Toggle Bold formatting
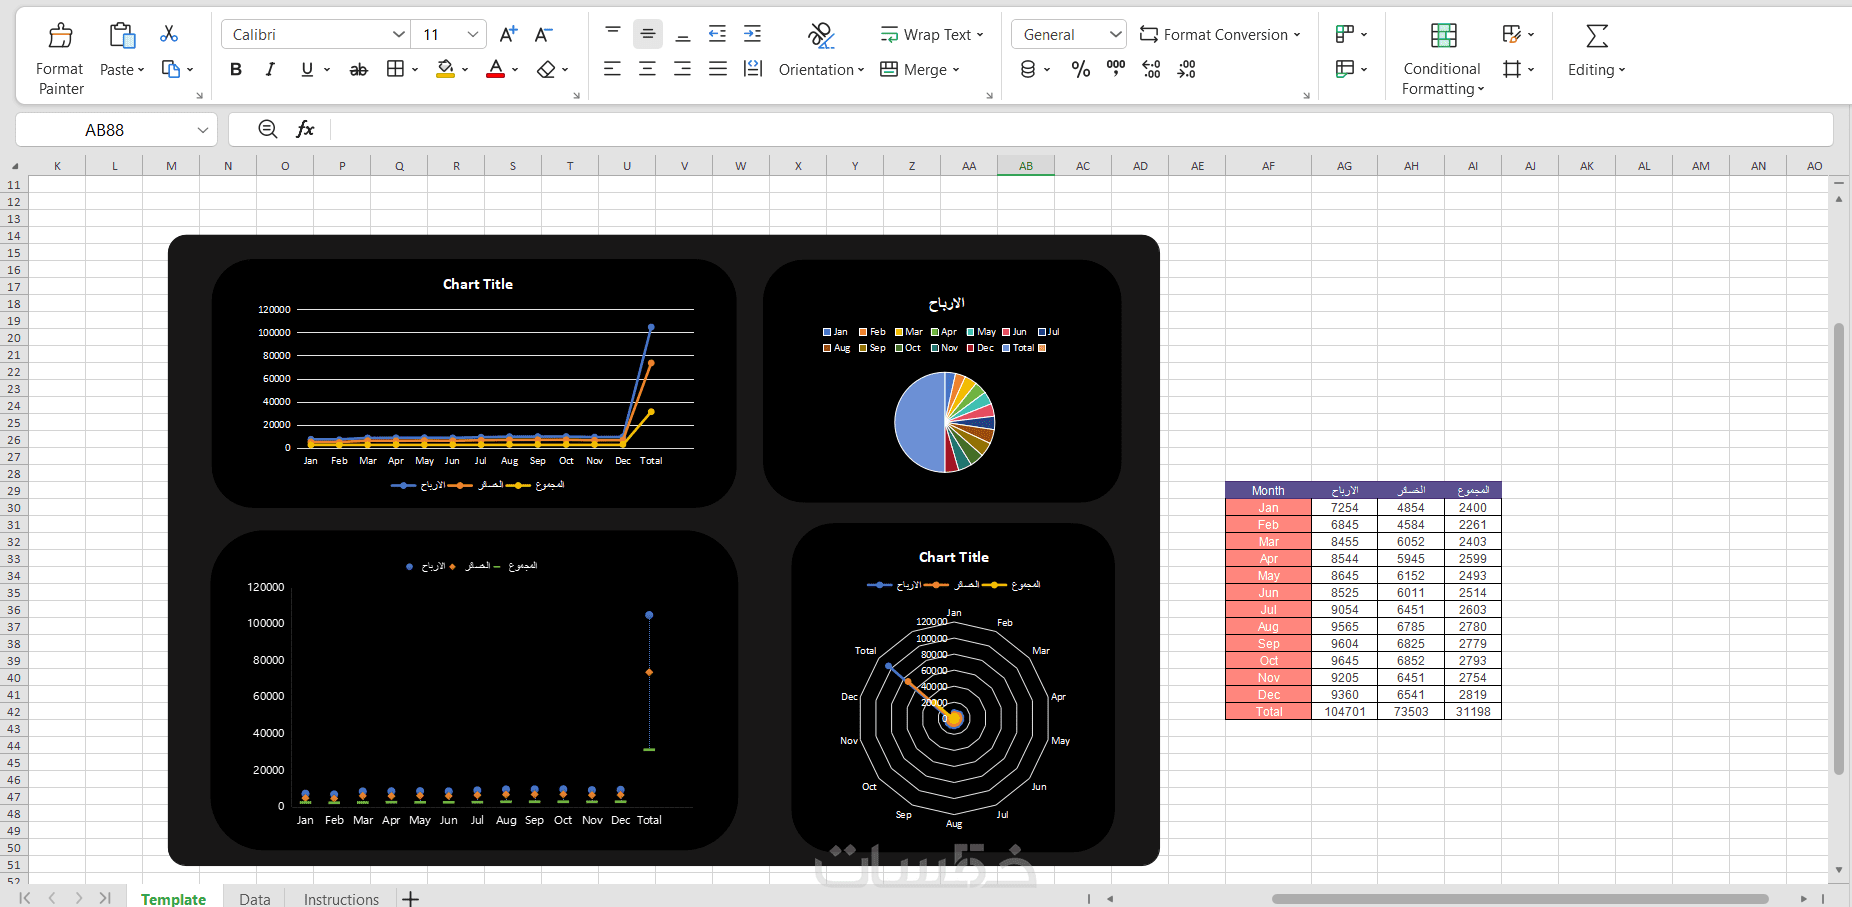1852x907 pixels. 236,69
